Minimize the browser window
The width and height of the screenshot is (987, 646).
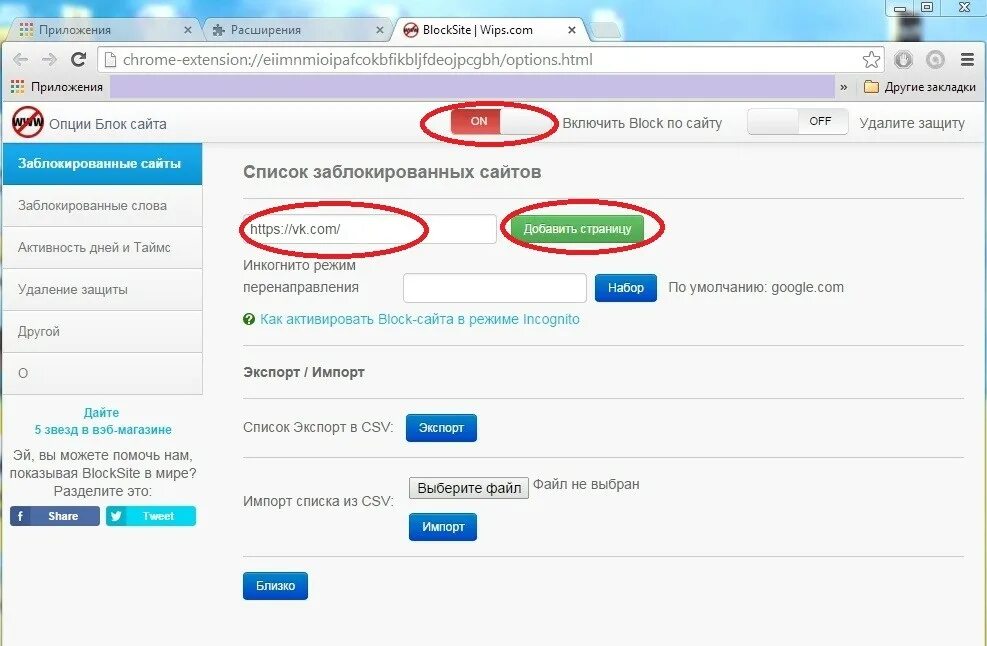tap(900, 8)
